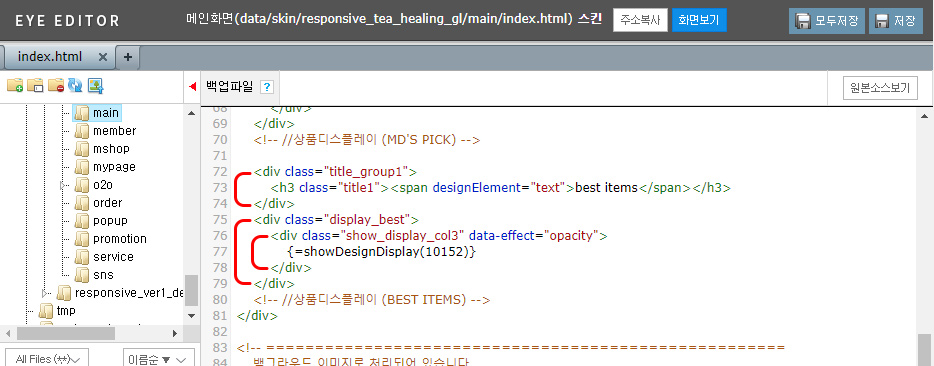Open the sns folder

point(103,275)
